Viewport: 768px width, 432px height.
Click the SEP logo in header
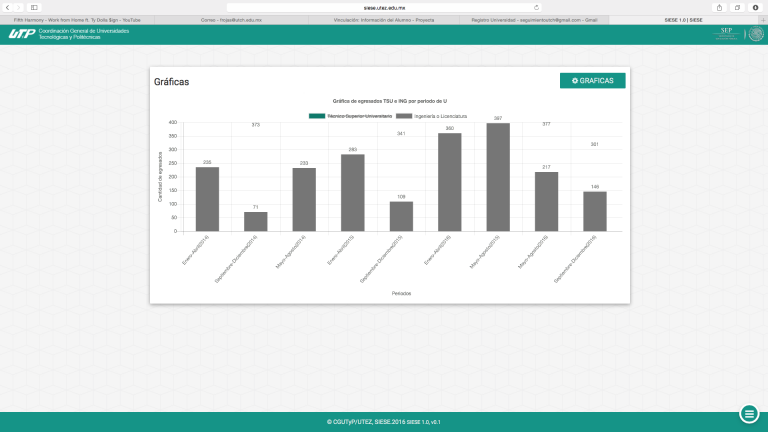click(x=728, y=34)
